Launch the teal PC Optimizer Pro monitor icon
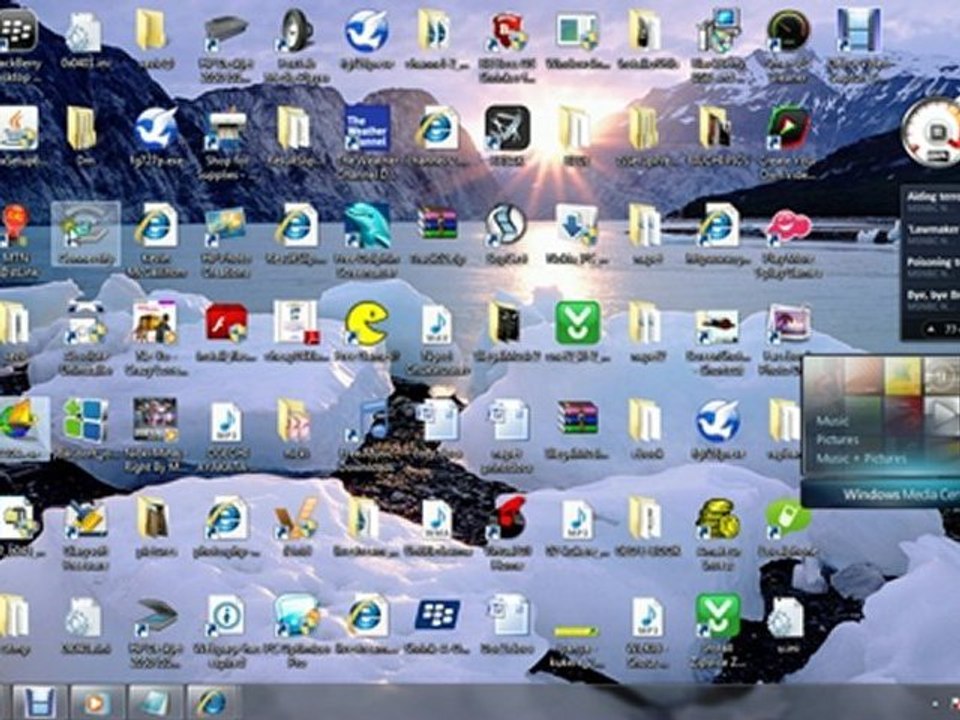The image size is (960, 720). (x=296, y=615)
